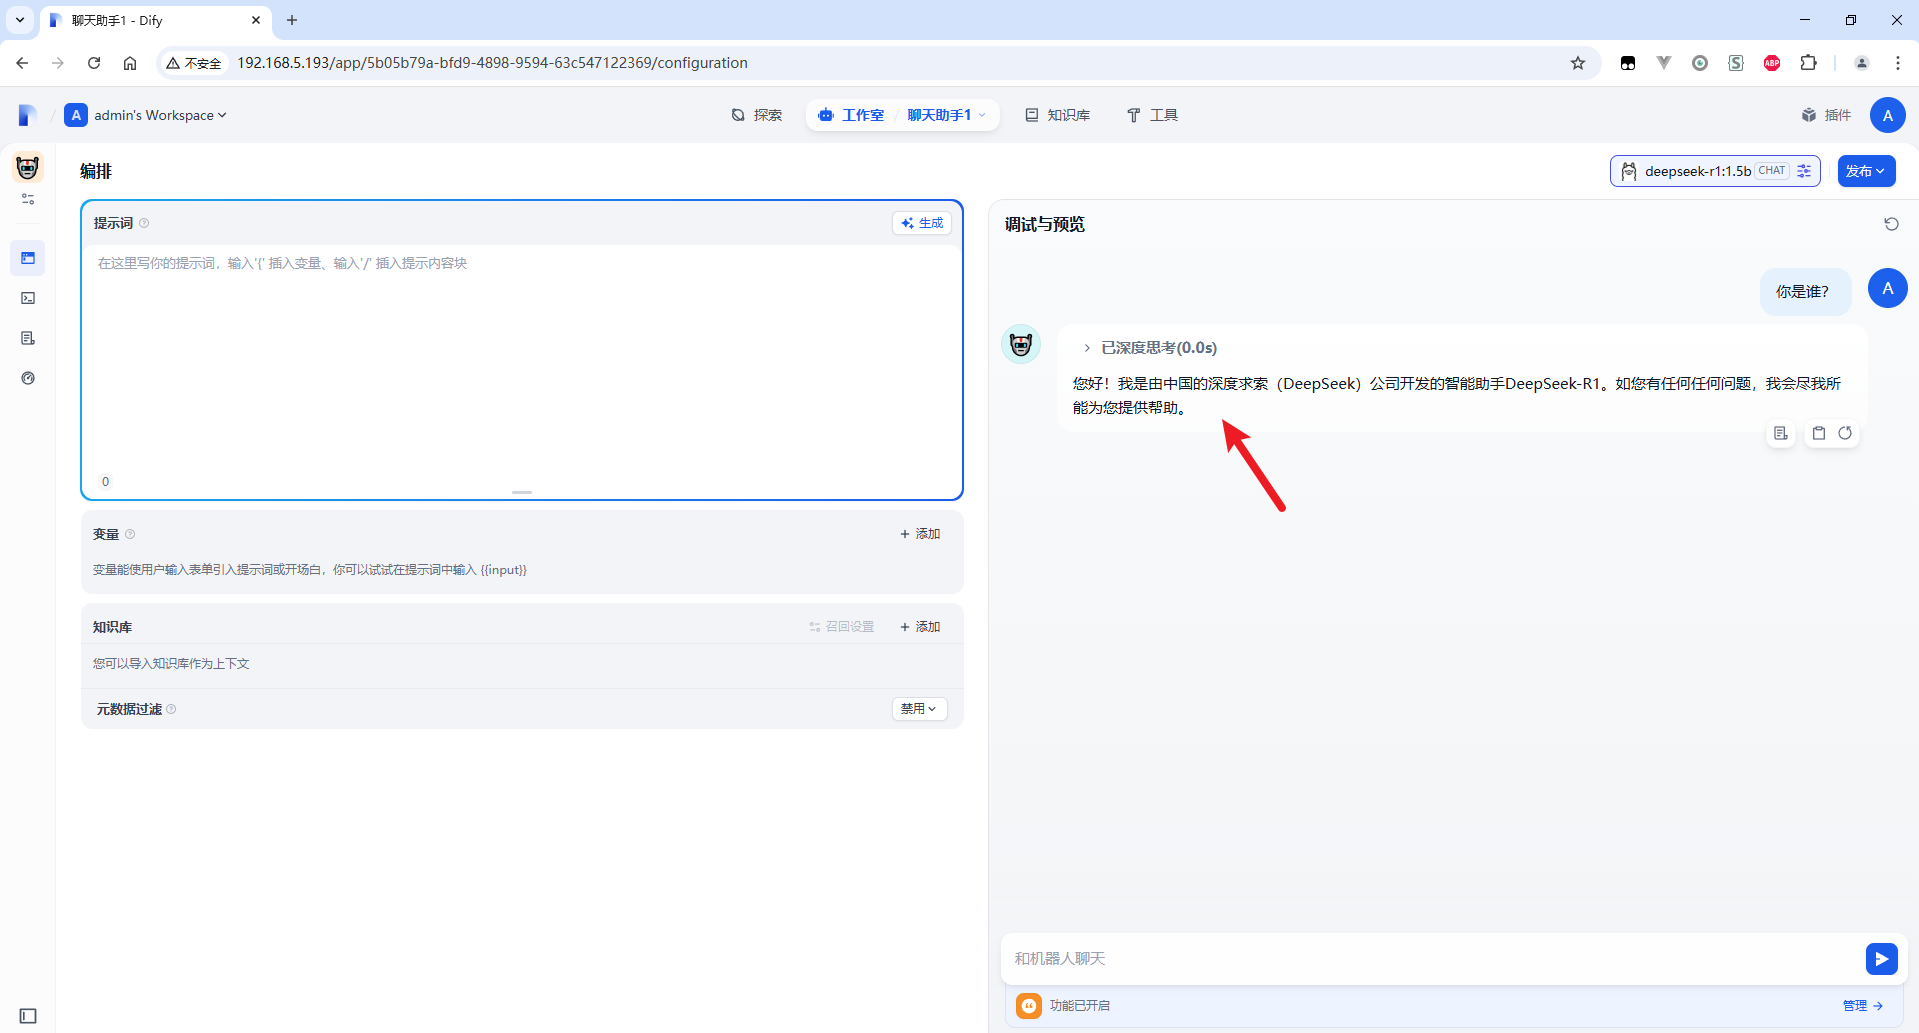Click the 生成 prompt generate button
This screenshot has width=1919, height=1033.
click(x=922, y=223)
